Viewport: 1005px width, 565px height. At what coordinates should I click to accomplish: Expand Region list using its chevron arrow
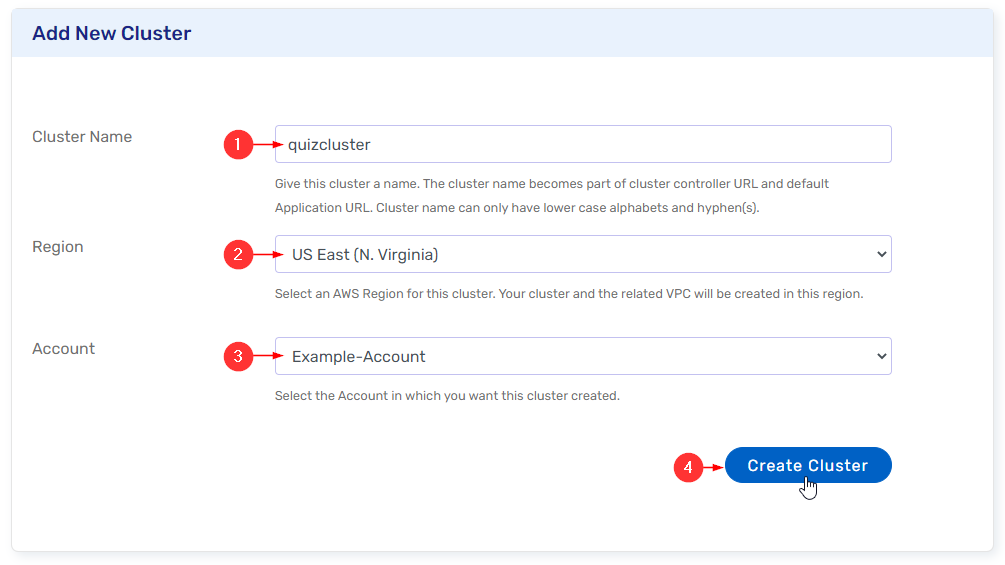pyautogui.click(x=881, y=254)
